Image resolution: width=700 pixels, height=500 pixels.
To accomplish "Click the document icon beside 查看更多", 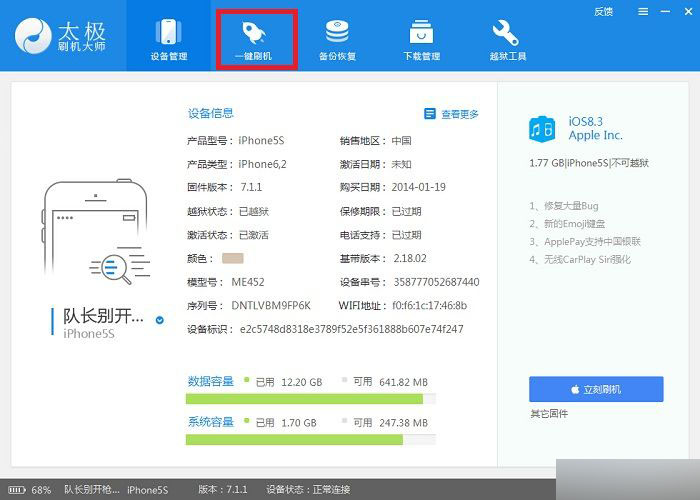I will click(x=429, y=114).
